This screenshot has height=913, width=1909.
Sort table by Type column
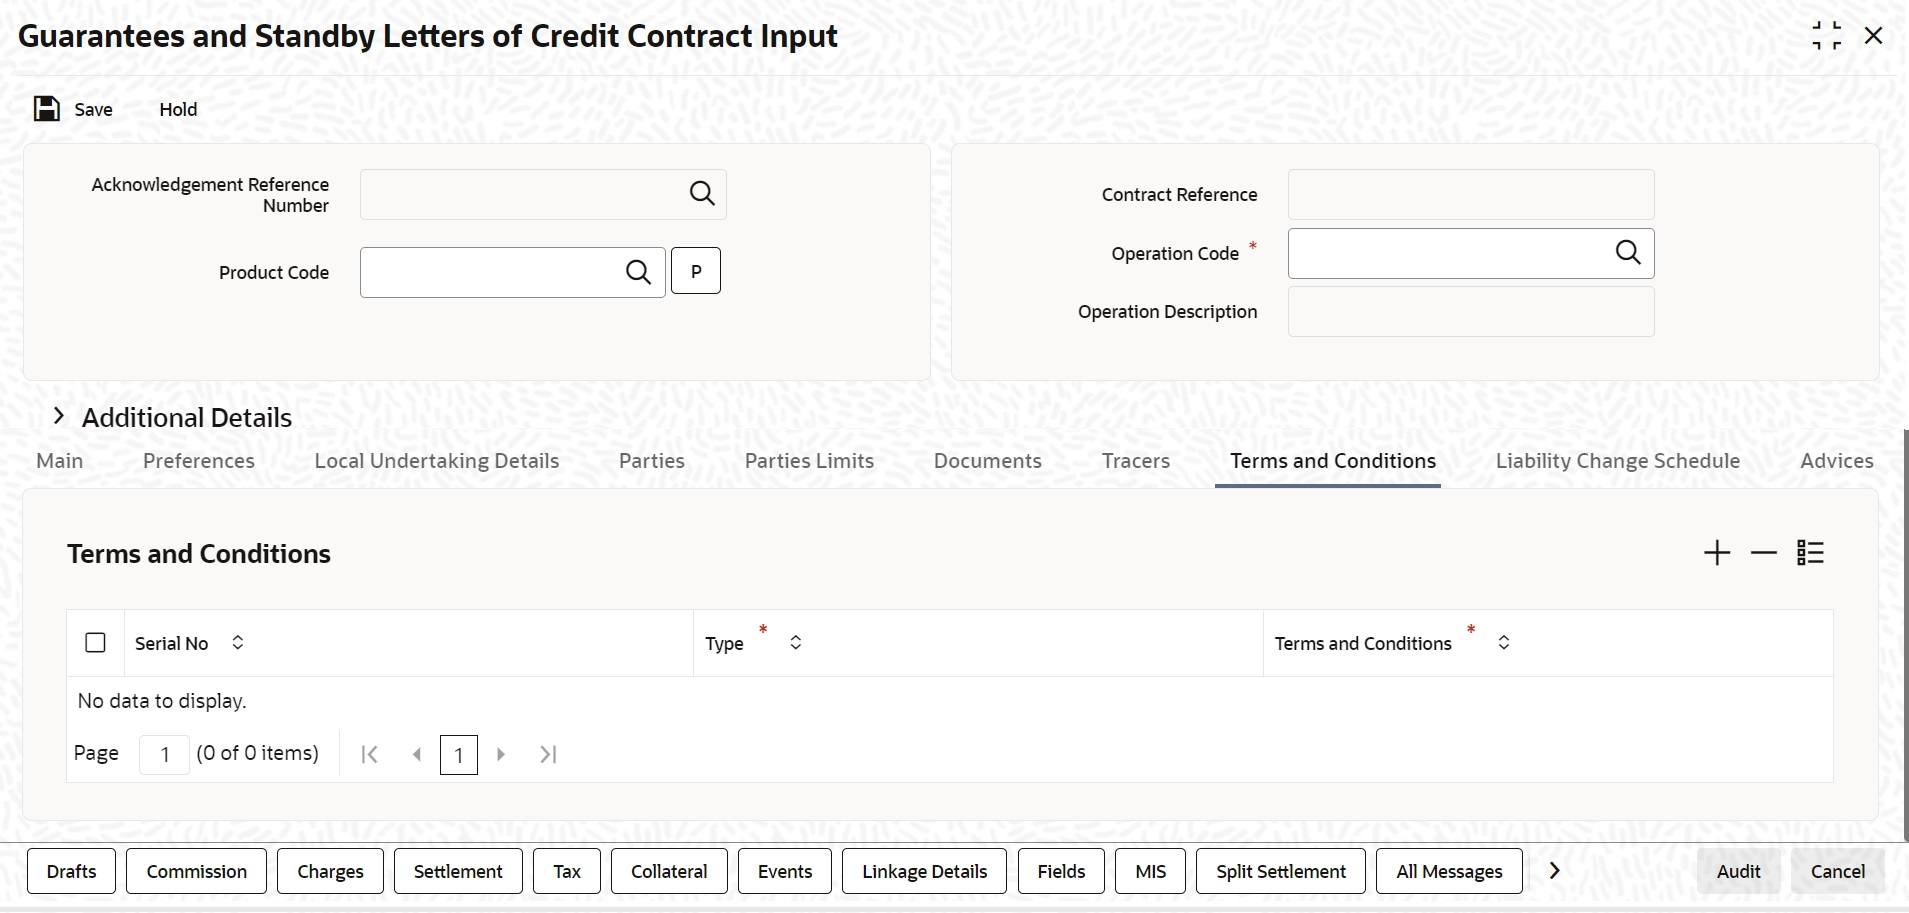[x=796, y=642]
